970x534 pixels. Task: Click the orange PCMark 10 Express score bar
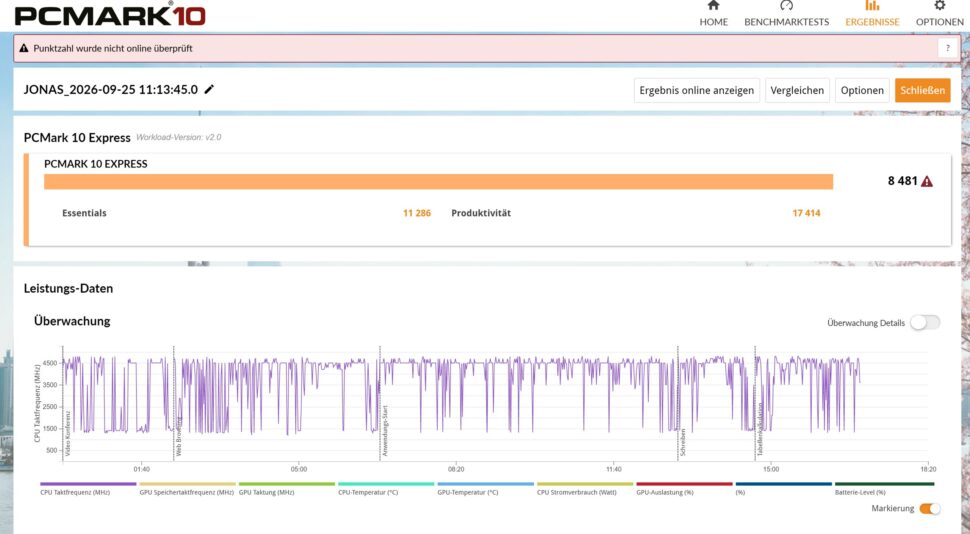439,181
